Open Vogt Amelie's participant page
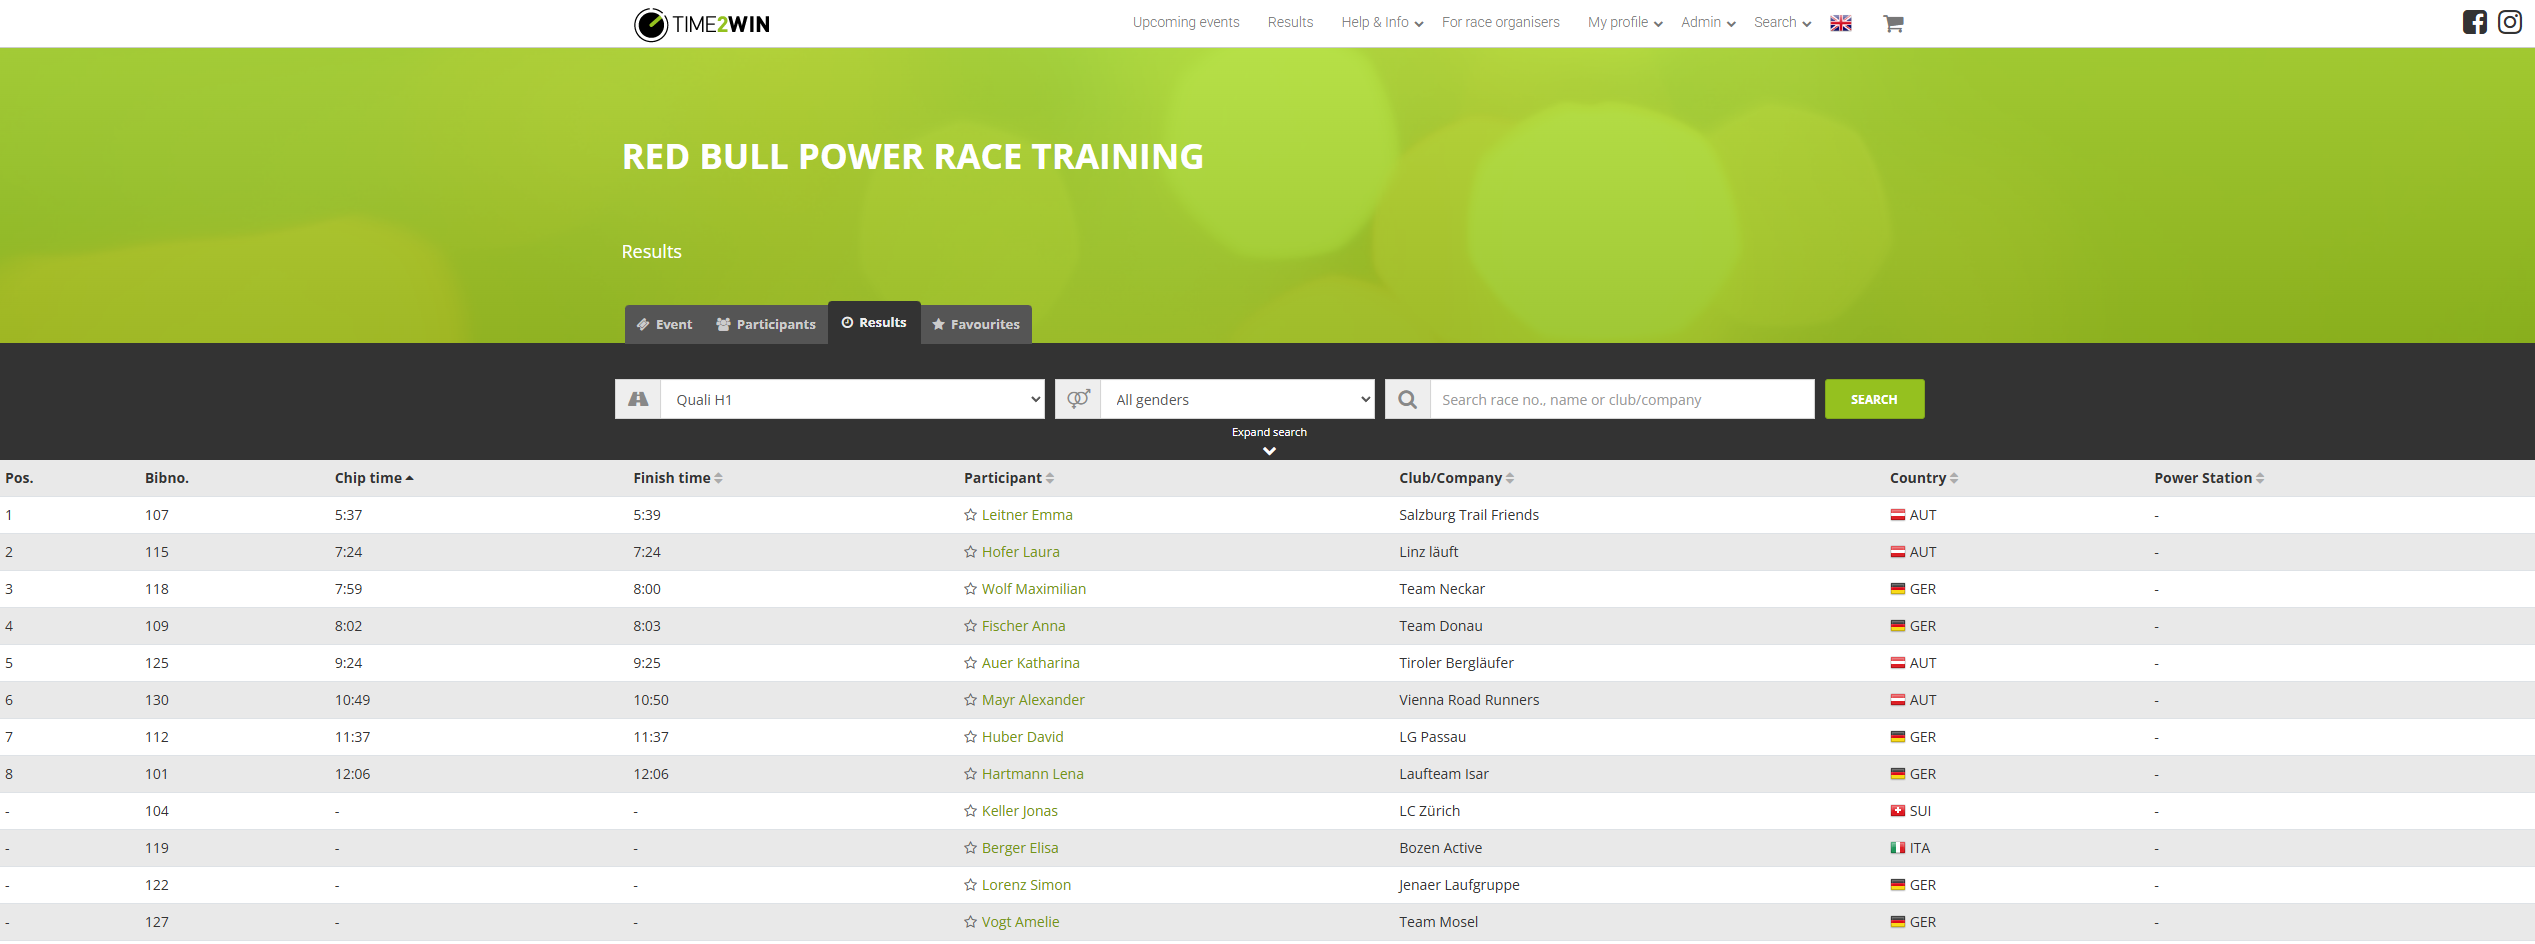 [1021, 922]
